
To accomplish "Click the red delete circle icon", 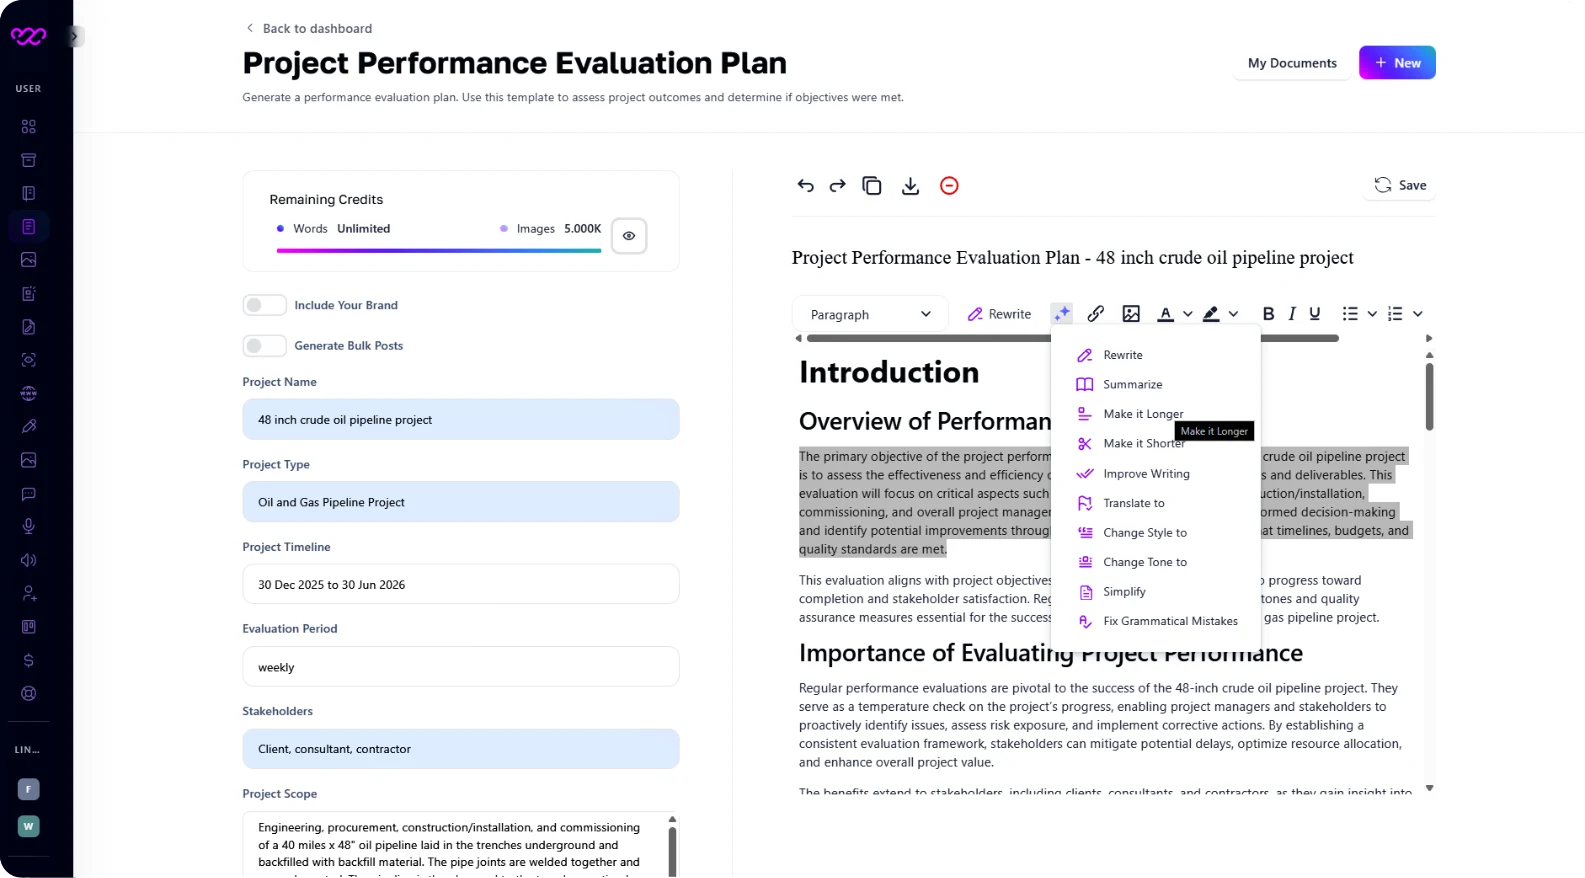I will pos(949,185).
